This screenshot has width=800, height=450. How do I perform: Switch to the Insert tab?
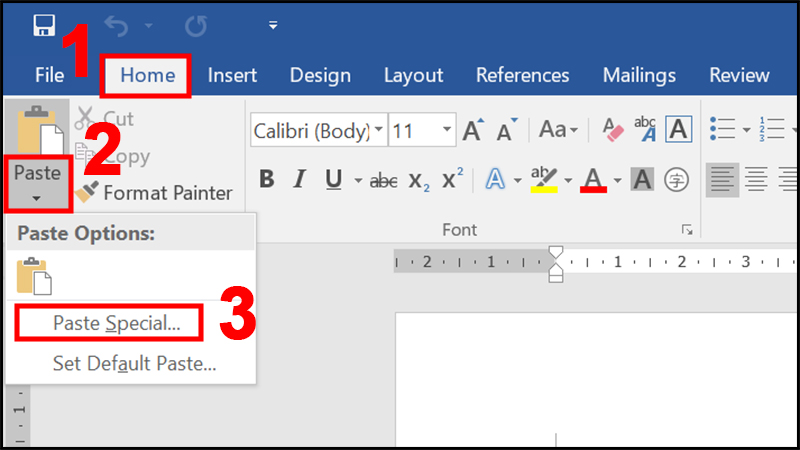pos(232,75)
